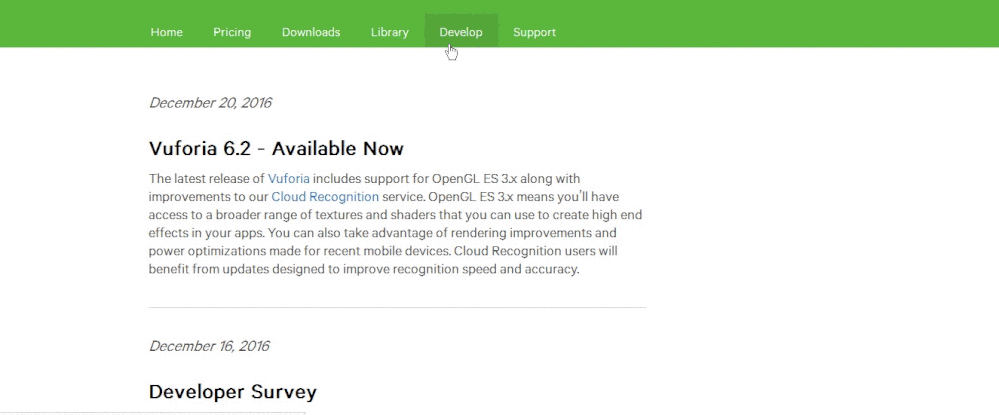Click 'improvements to our' text before the link

[208, 197]
